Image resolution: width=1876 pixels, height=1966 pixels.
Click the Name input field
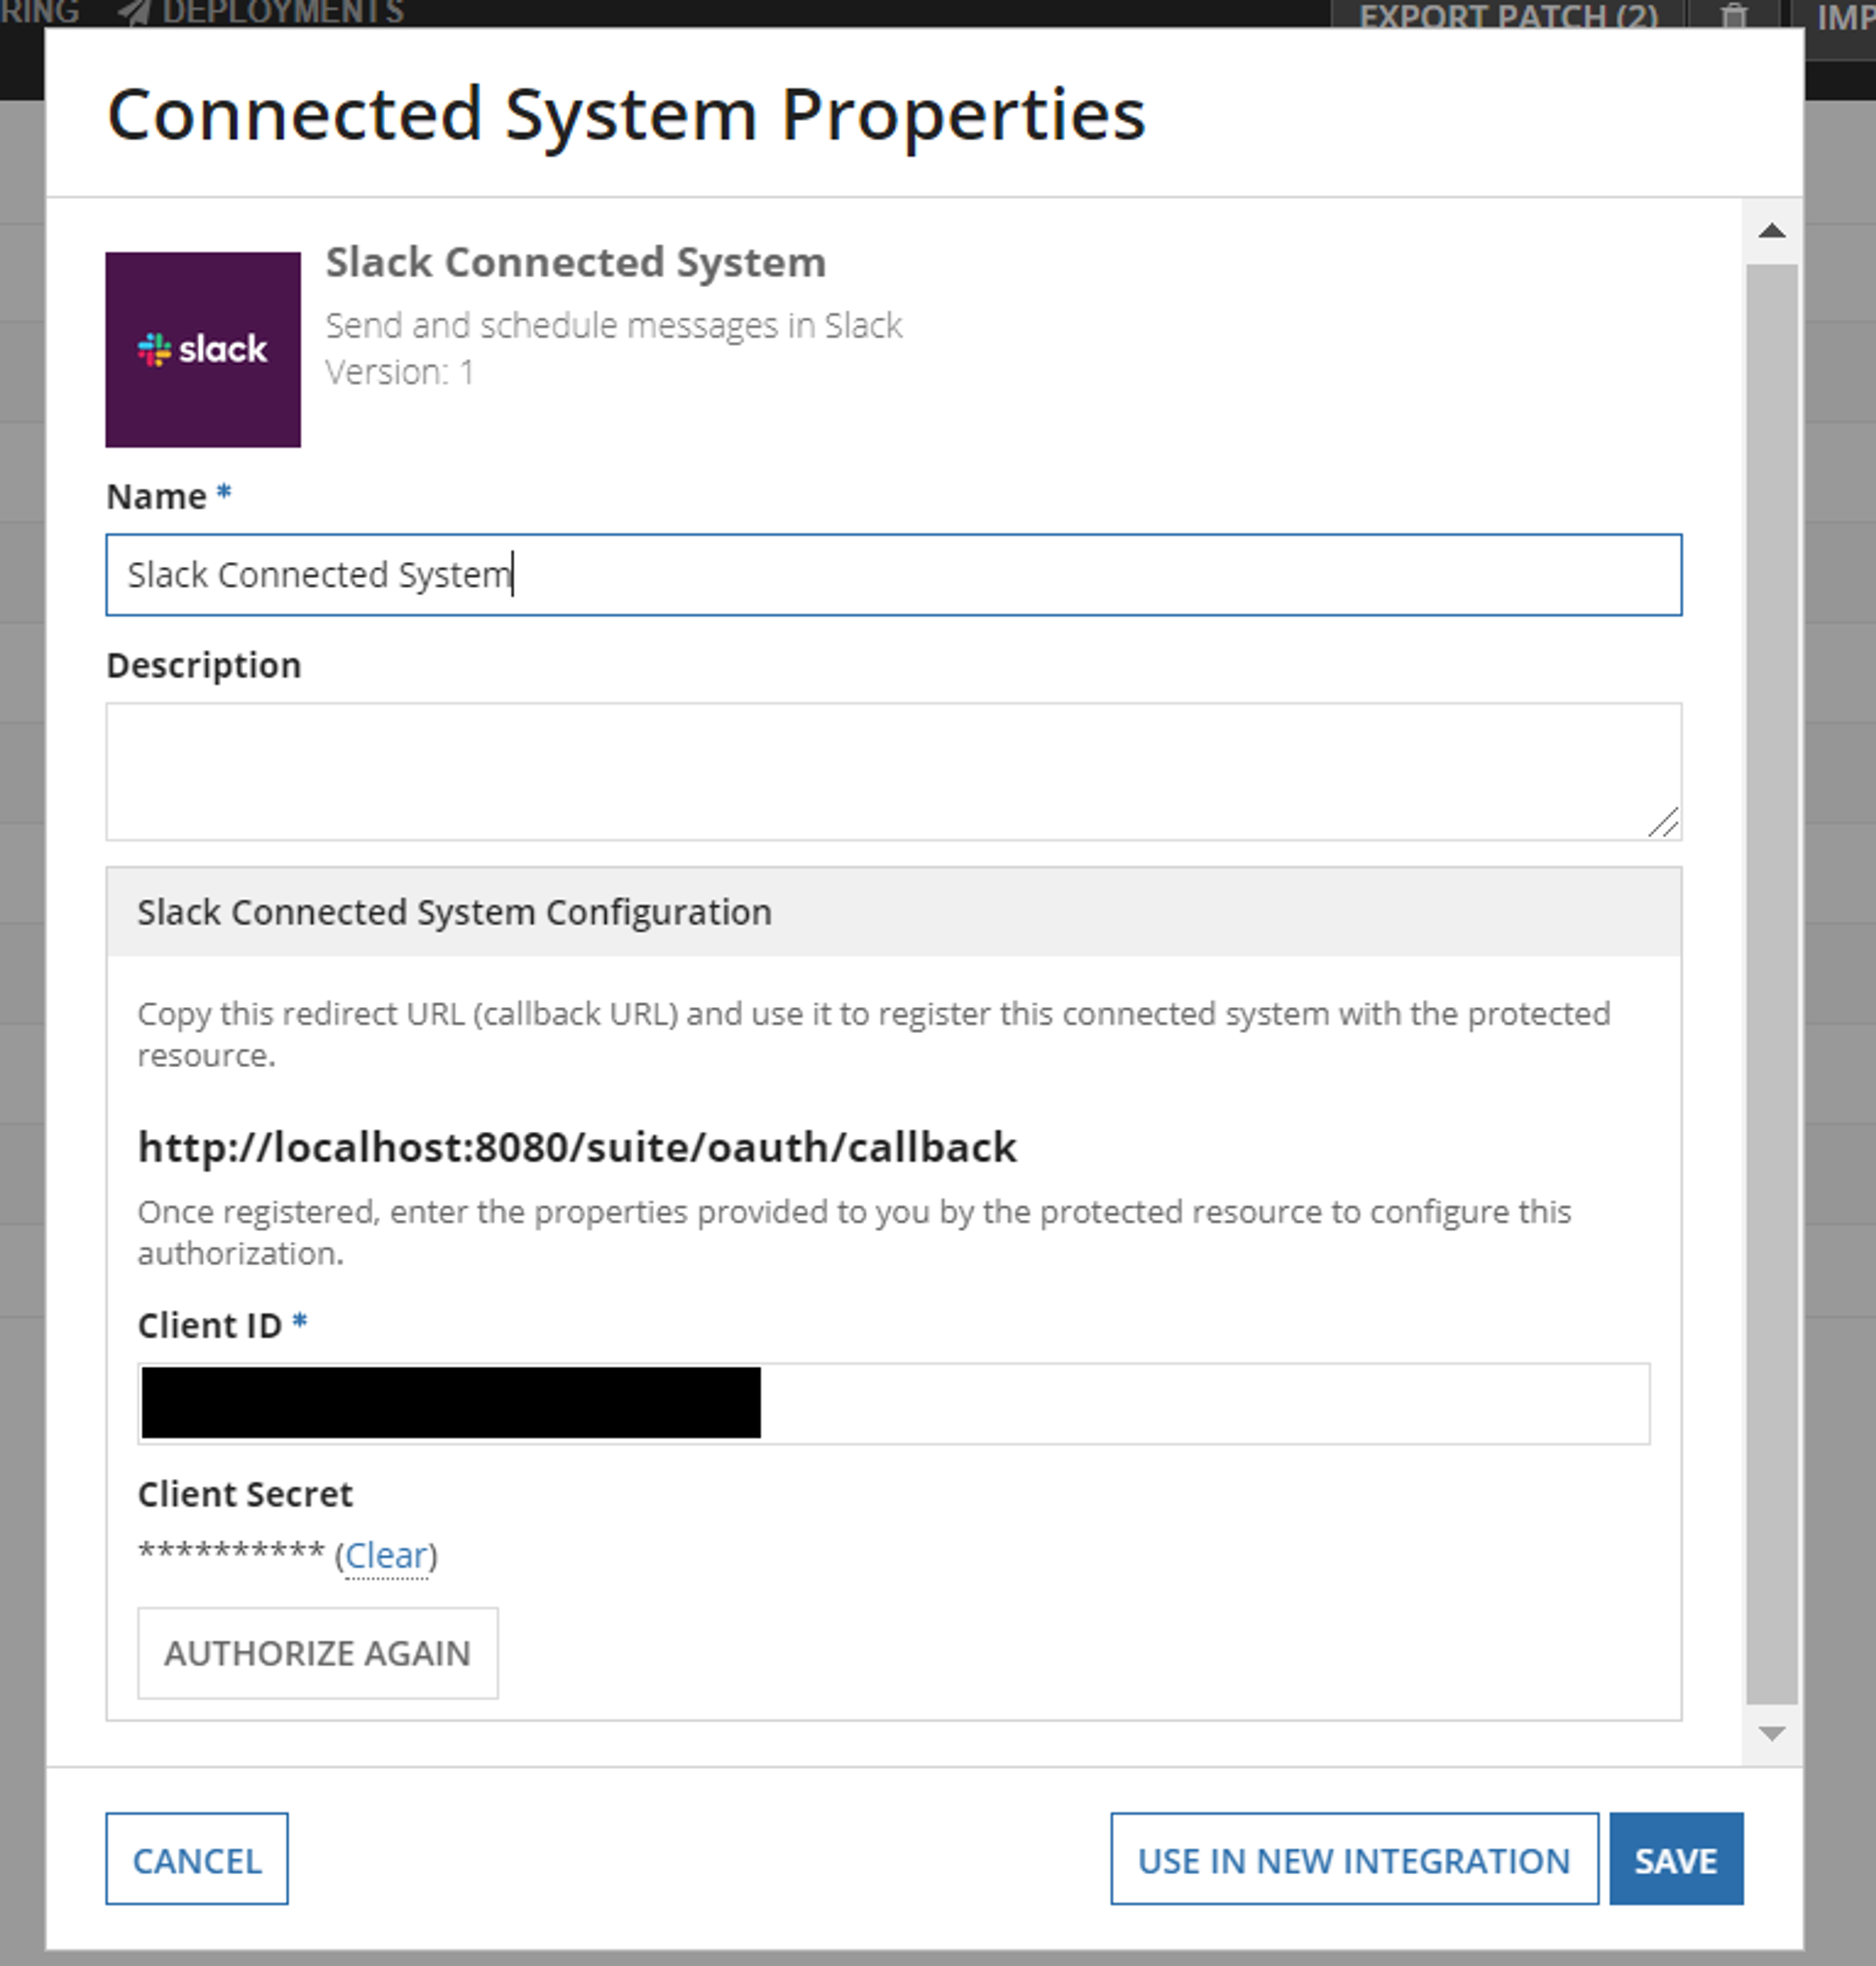893,575
